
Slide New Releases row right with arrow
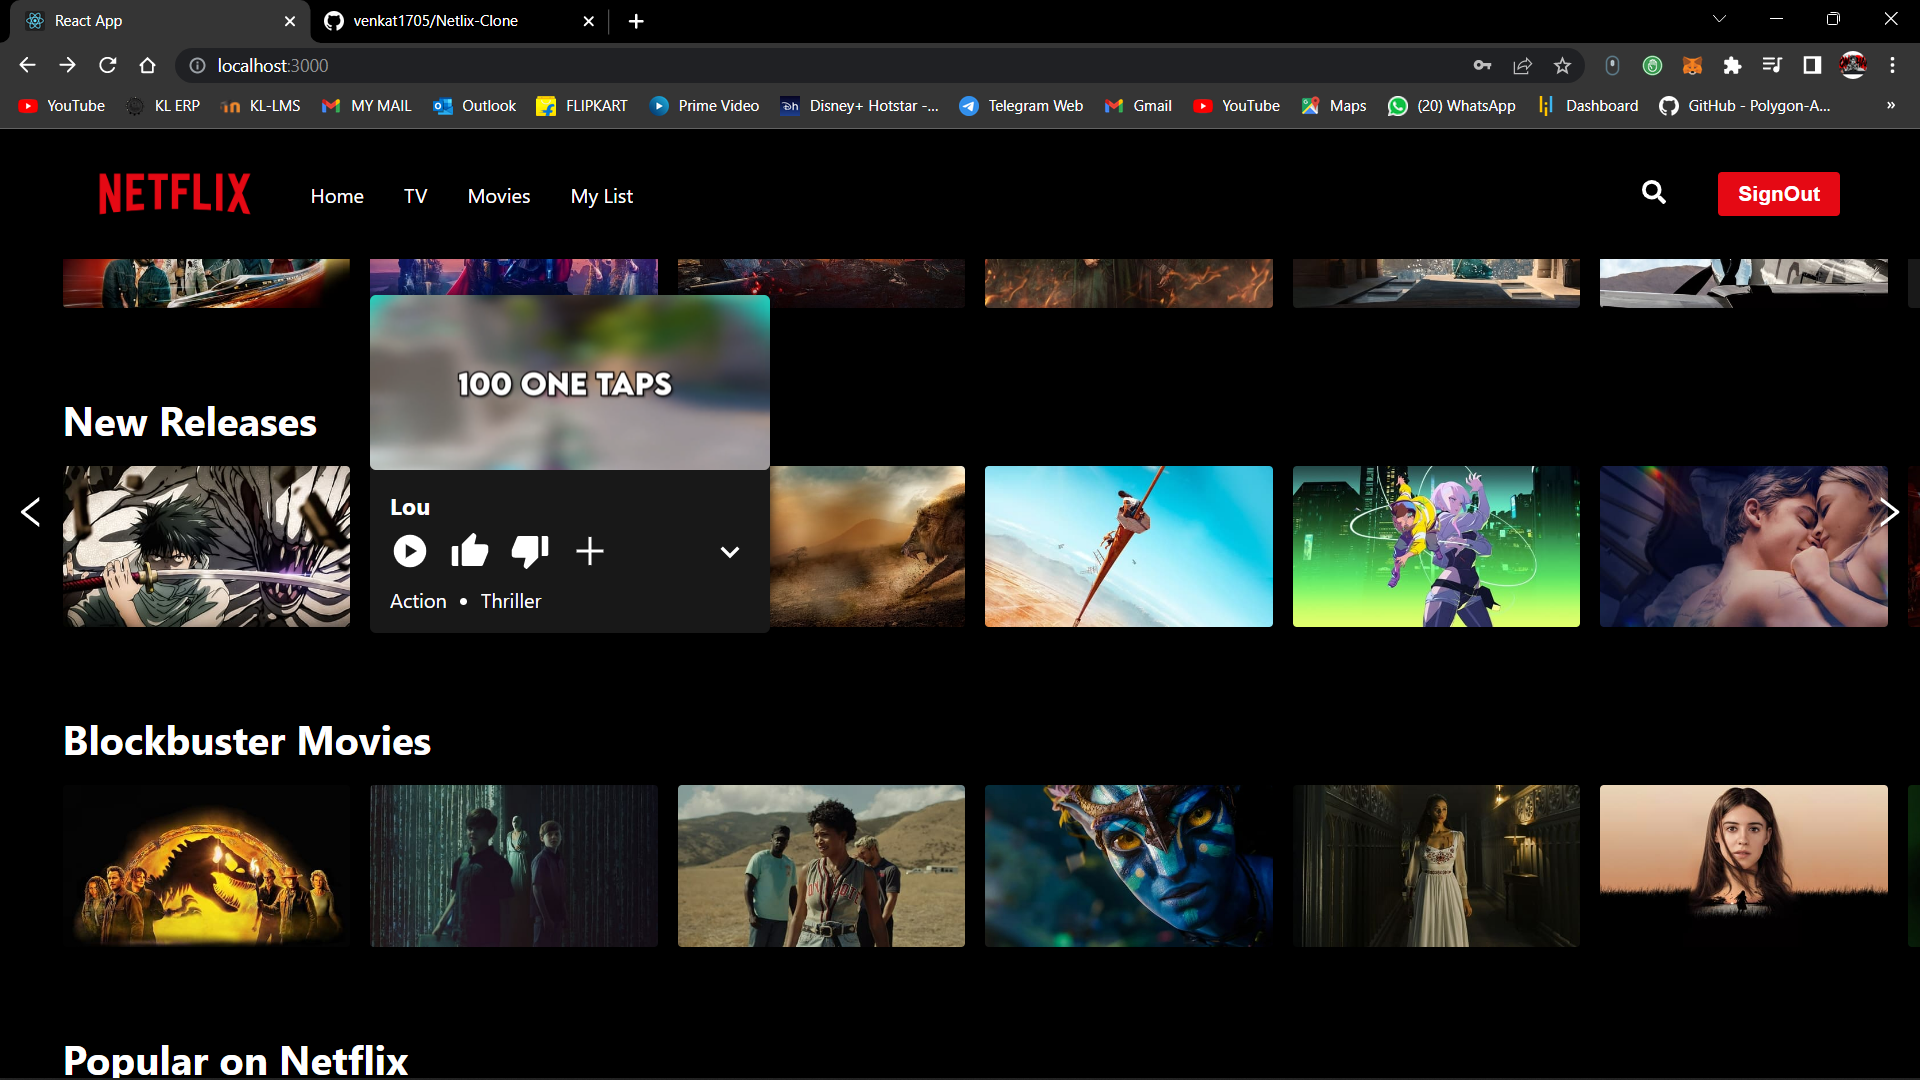(x=1888, y=512)
